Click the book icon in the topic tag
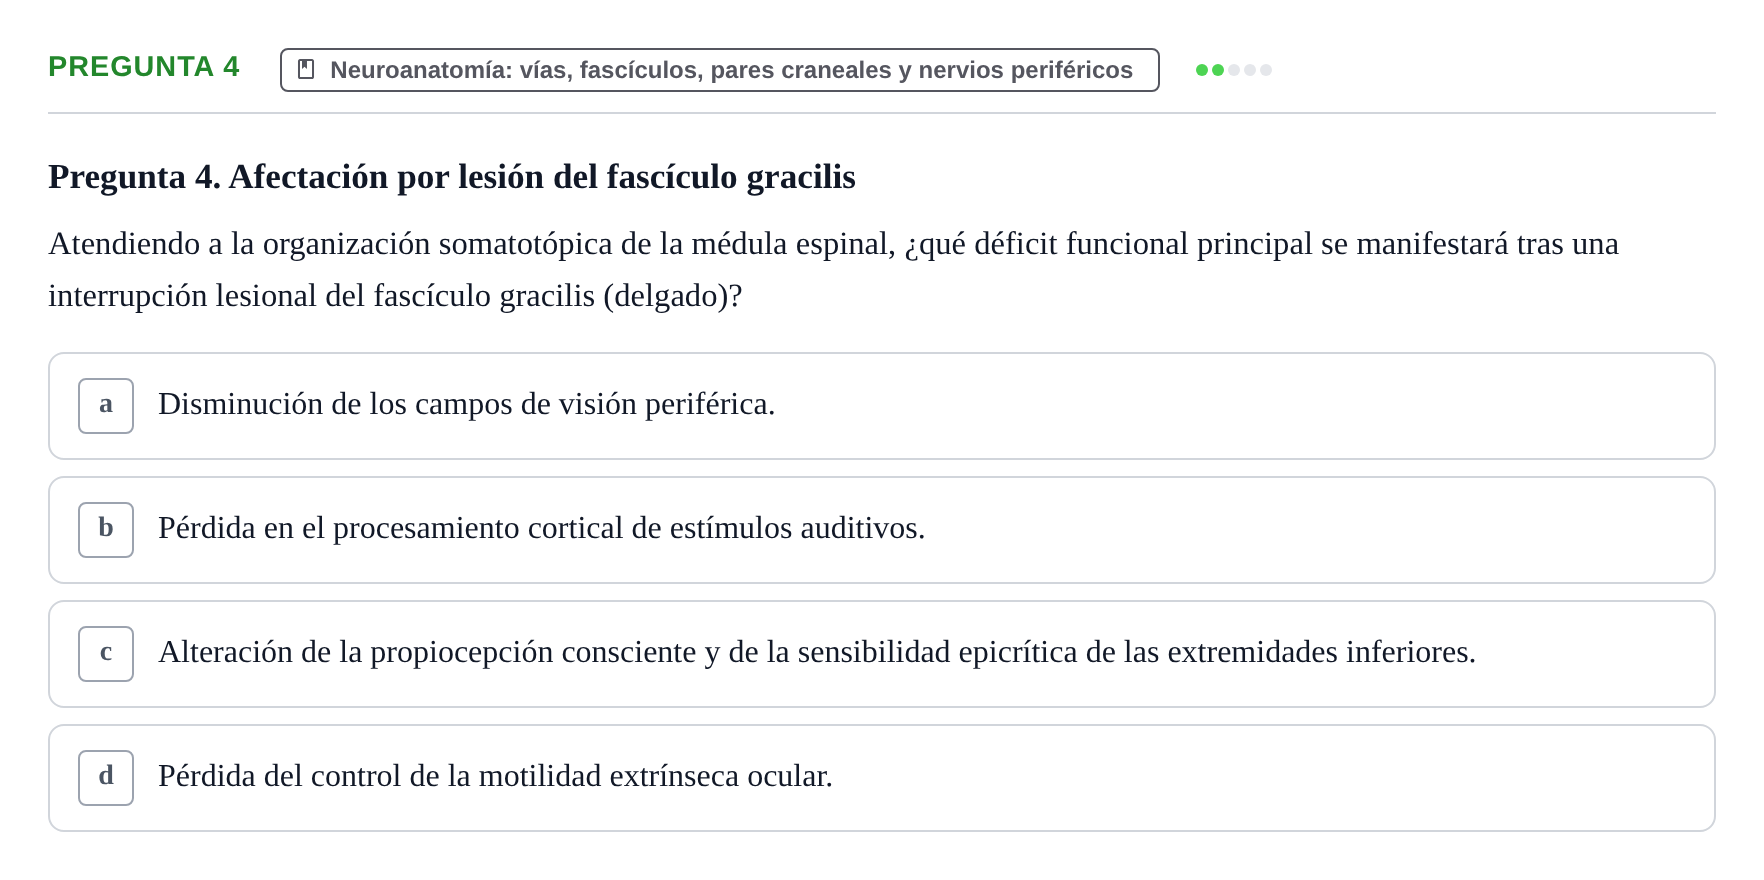This screenshot has width=1764, height=880. (x=306, y=69)
